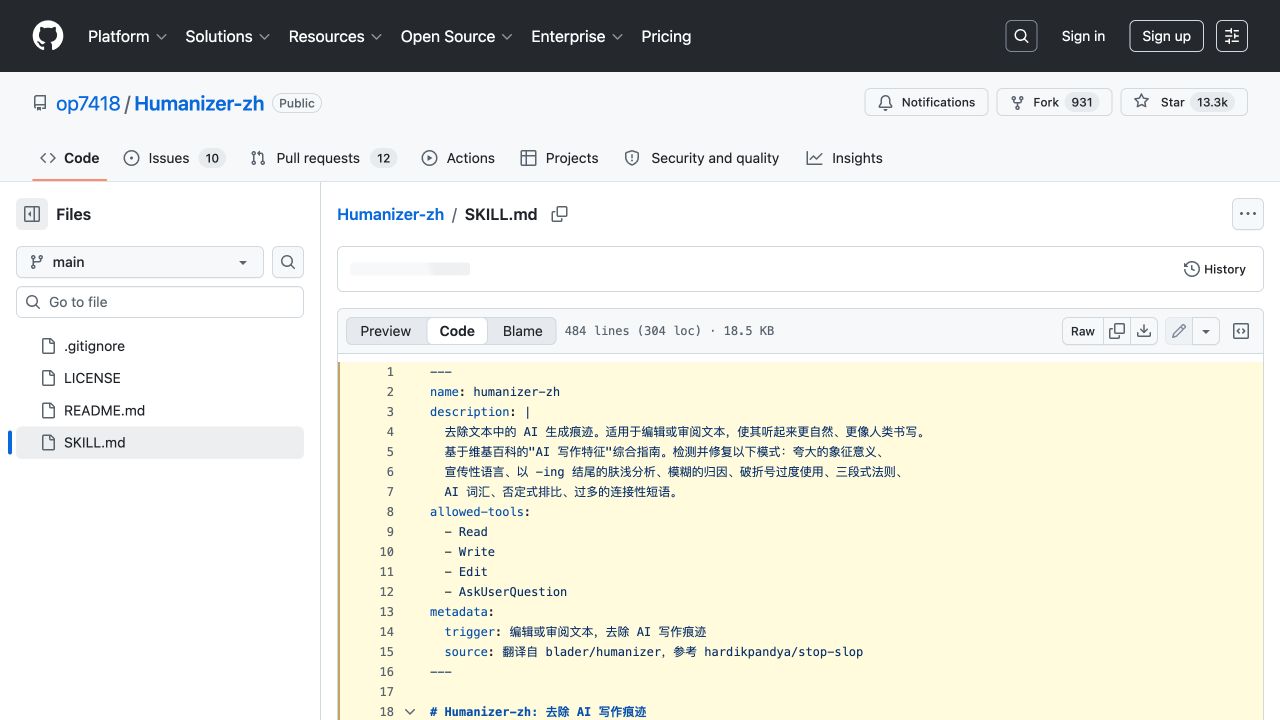1280x720 pixels.
Task: Open README.md in file tree
Action: pos(160,410)
